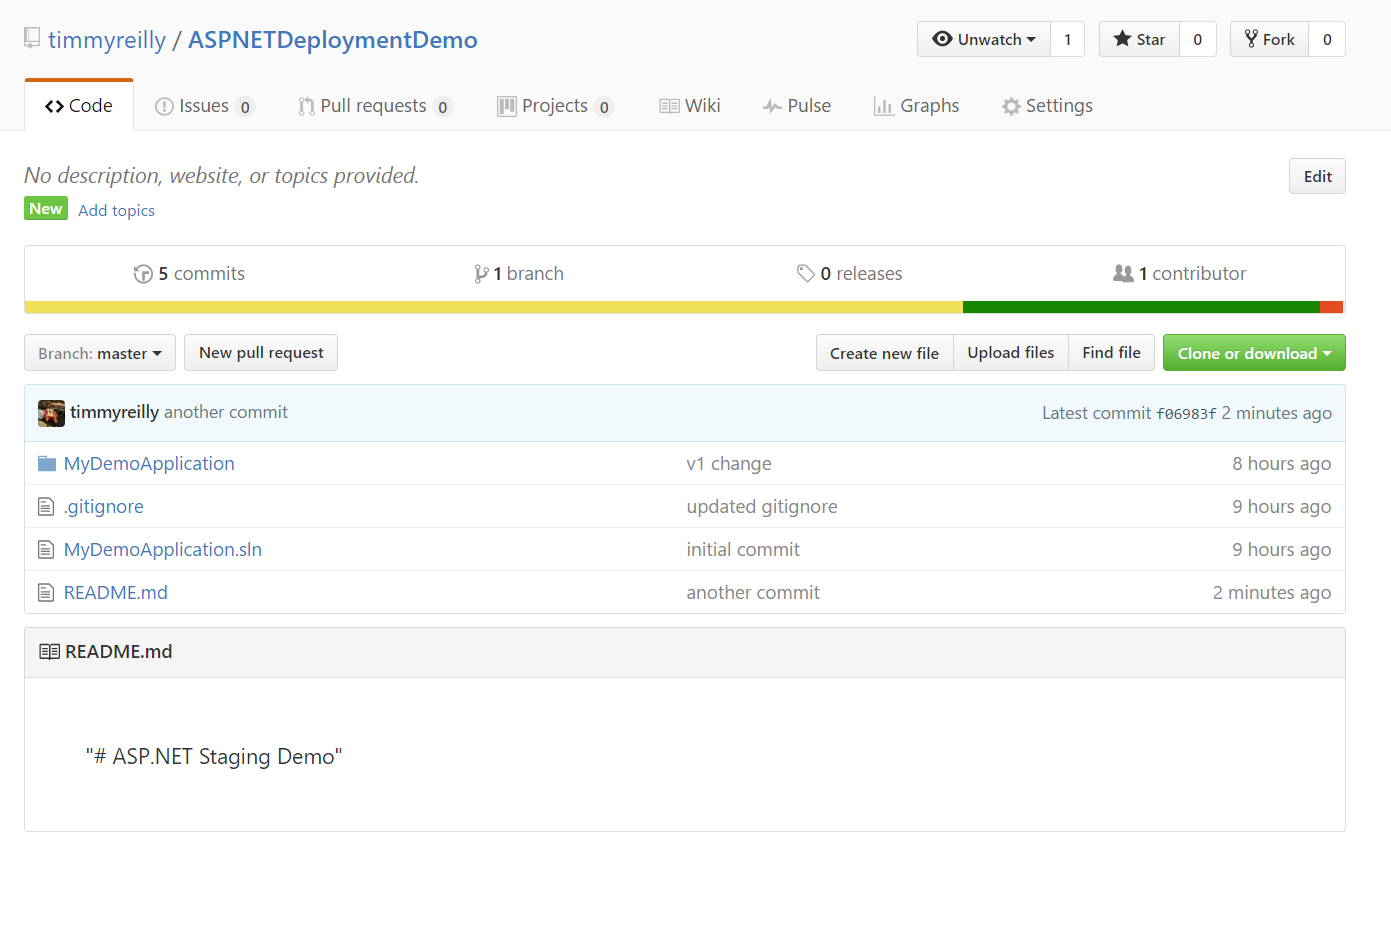Open latest commit hash f06983f
Image resolution: width=1391 pixels, height=925 pixels.
pyautogui.click(x=1186, y=414)
